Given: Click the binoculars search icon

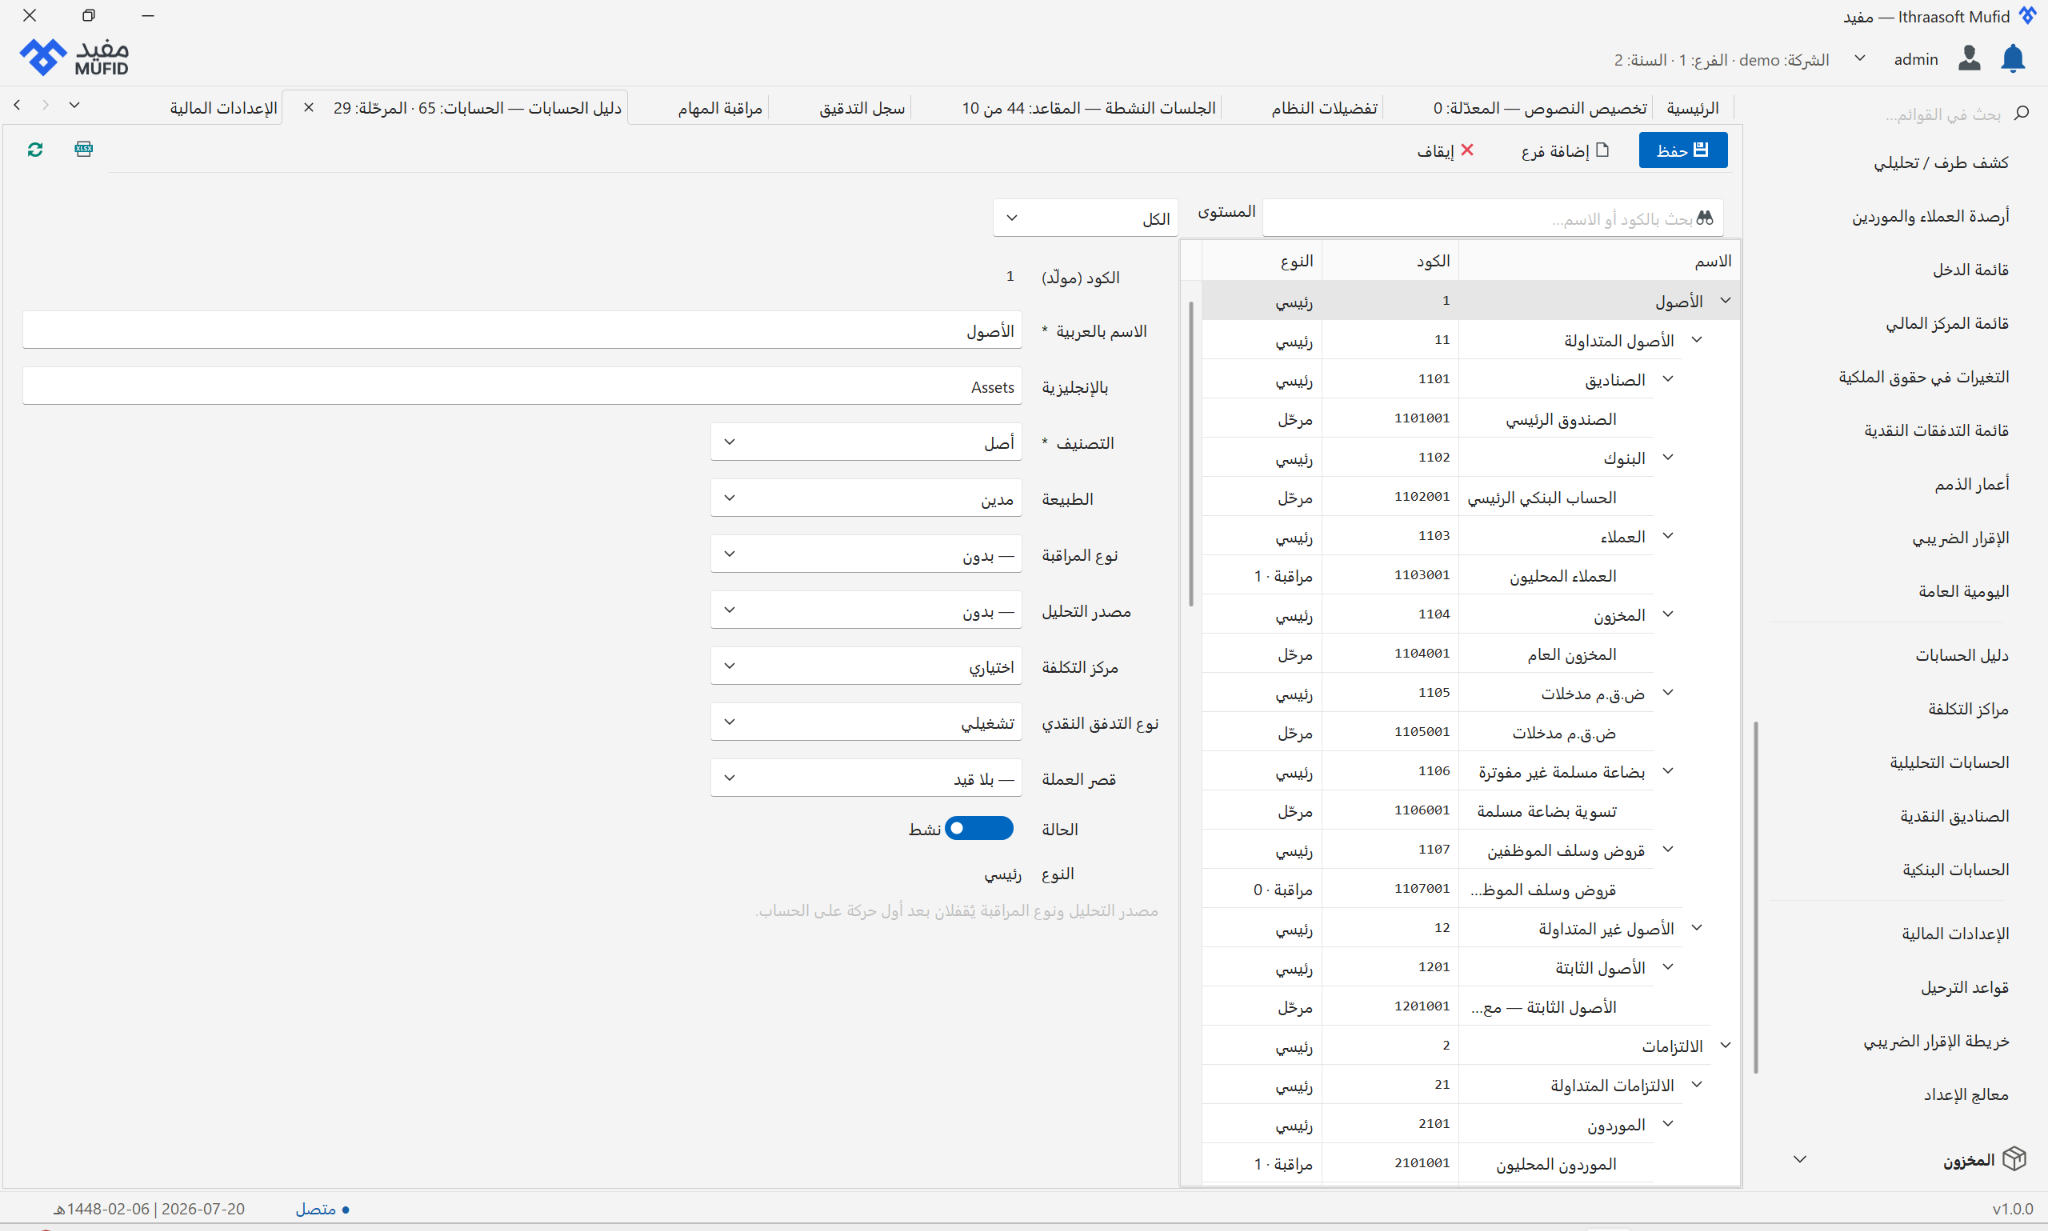Looking at the screenshot, I should point(1705,218).
